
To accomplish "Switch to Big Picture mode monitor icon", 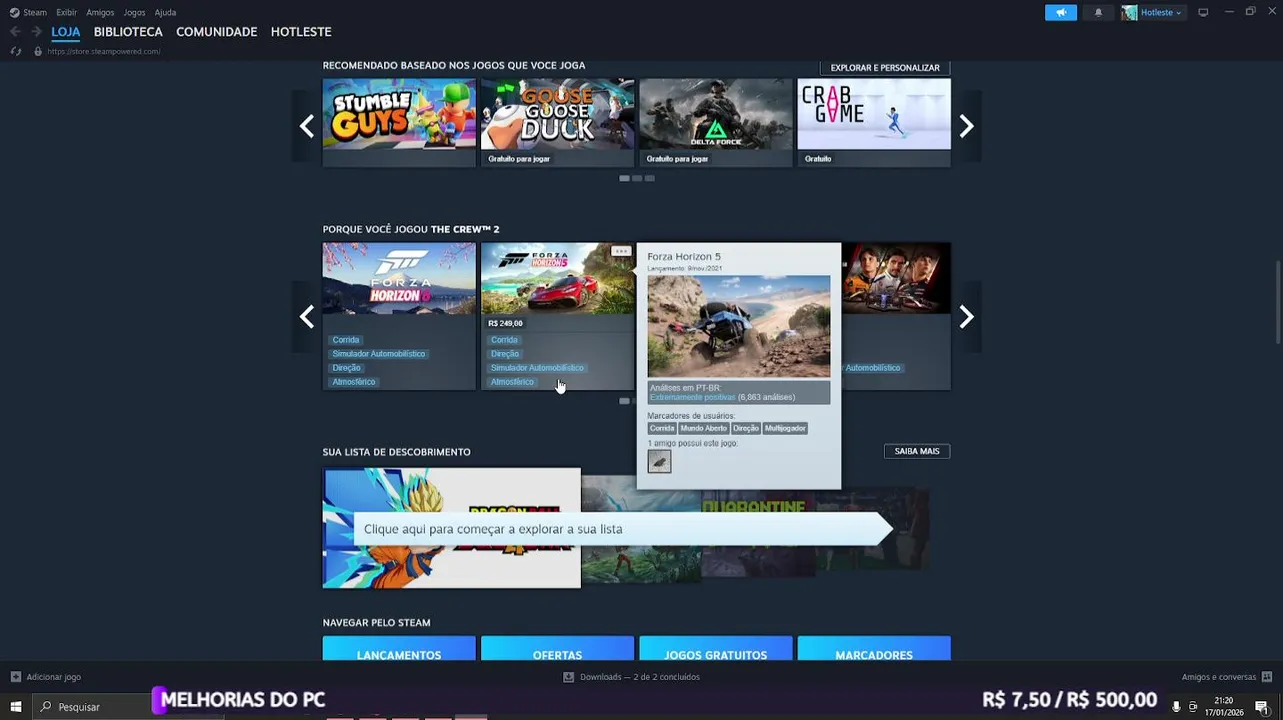I will (x=1203, y=12).
